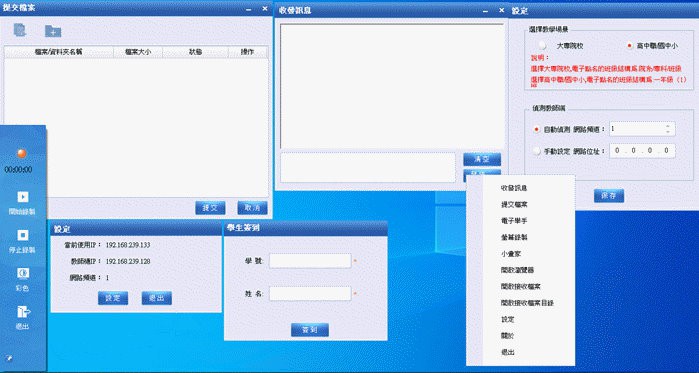Click the add-folder icon in 提交檔案 window
Image resolution: width=699 pixels, height=373 pixels.
tap(53, 31)
